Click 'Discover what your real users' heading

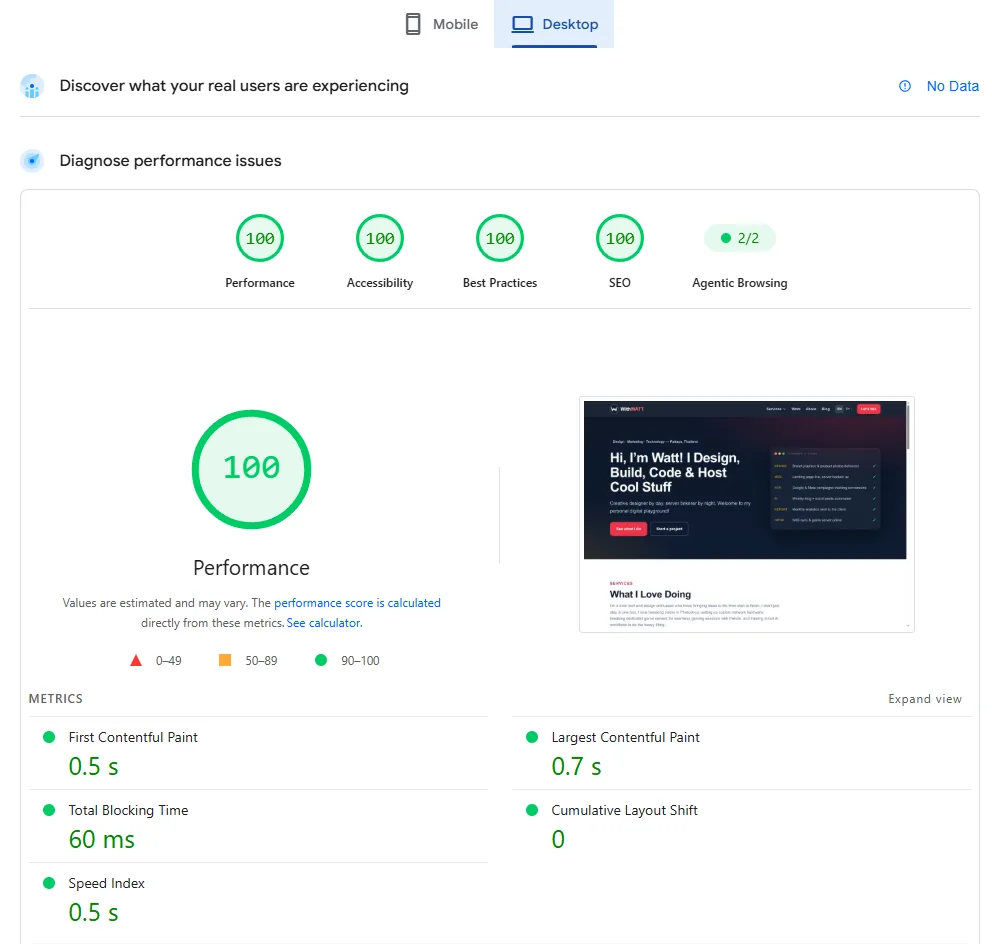234,86
